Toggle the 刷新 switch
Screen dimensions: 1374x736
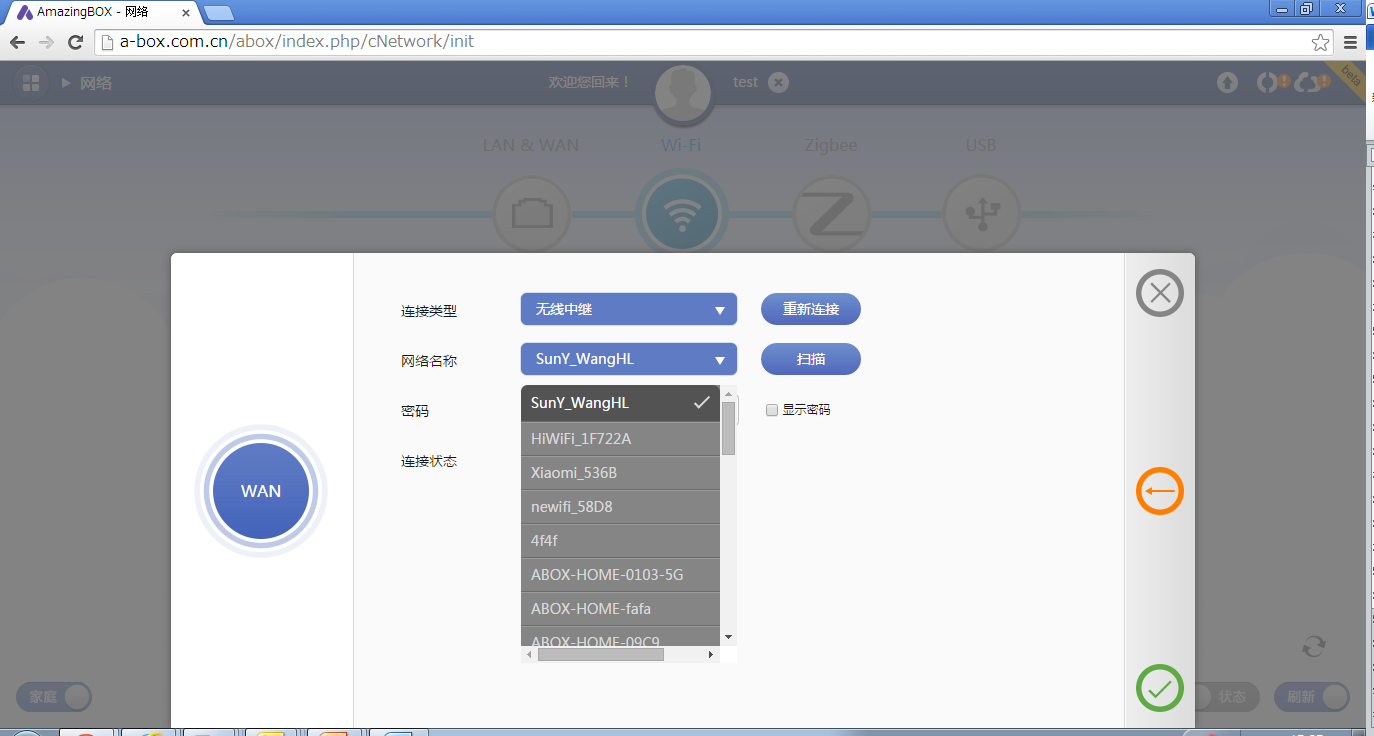pos(1311,697)
